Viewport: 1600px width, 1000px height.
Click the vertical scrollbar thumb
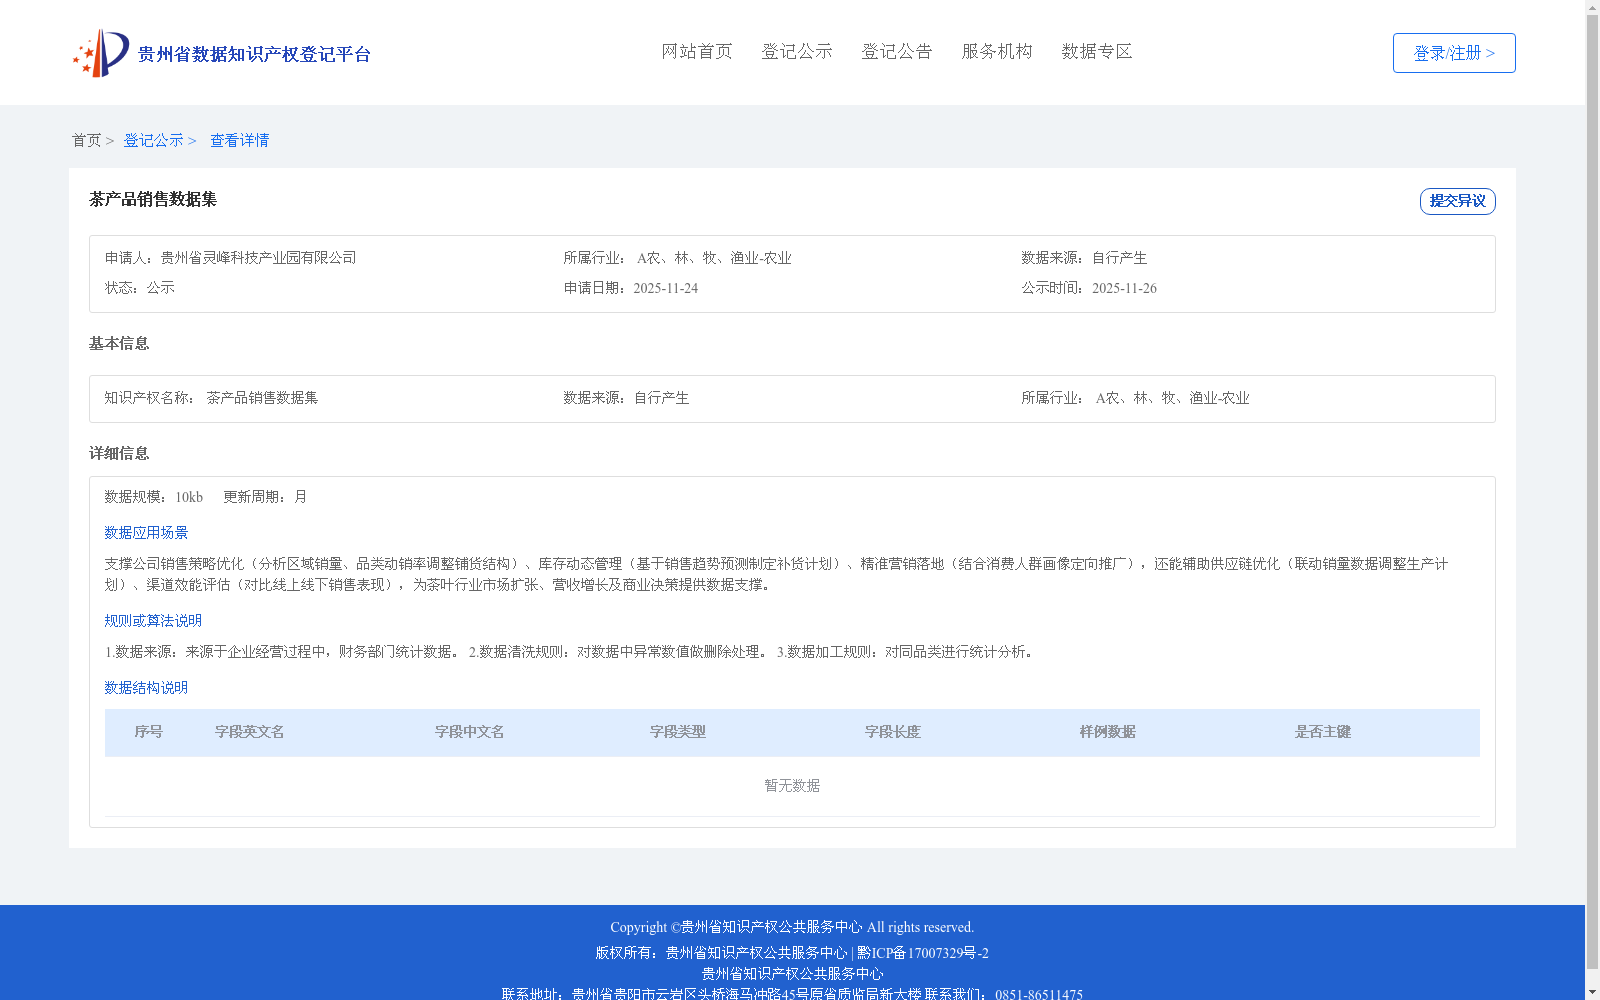coord(1592,492)
